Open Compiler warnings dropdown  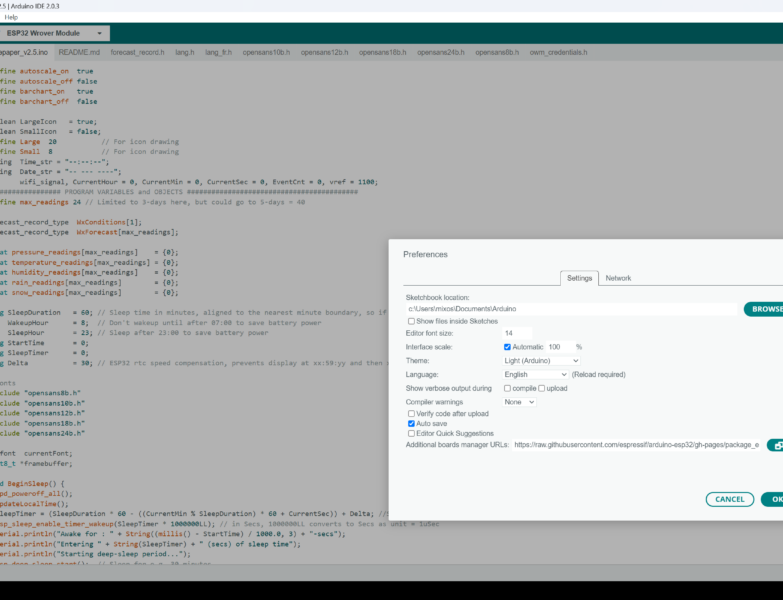[519, 402]
